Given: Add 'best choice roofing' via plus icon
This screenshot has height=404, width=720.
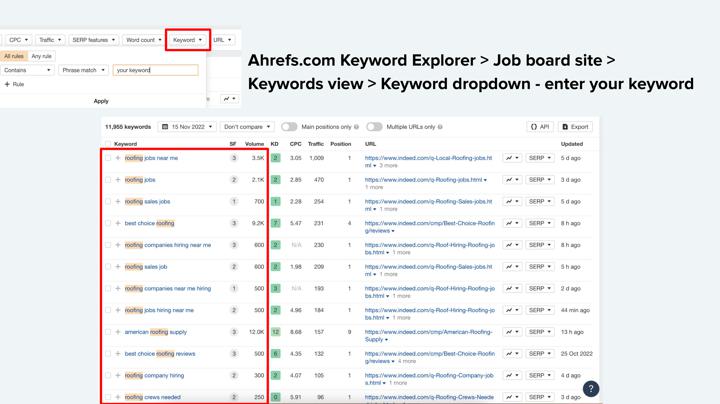Looking at the screenshot, I should tap(118, 223).
